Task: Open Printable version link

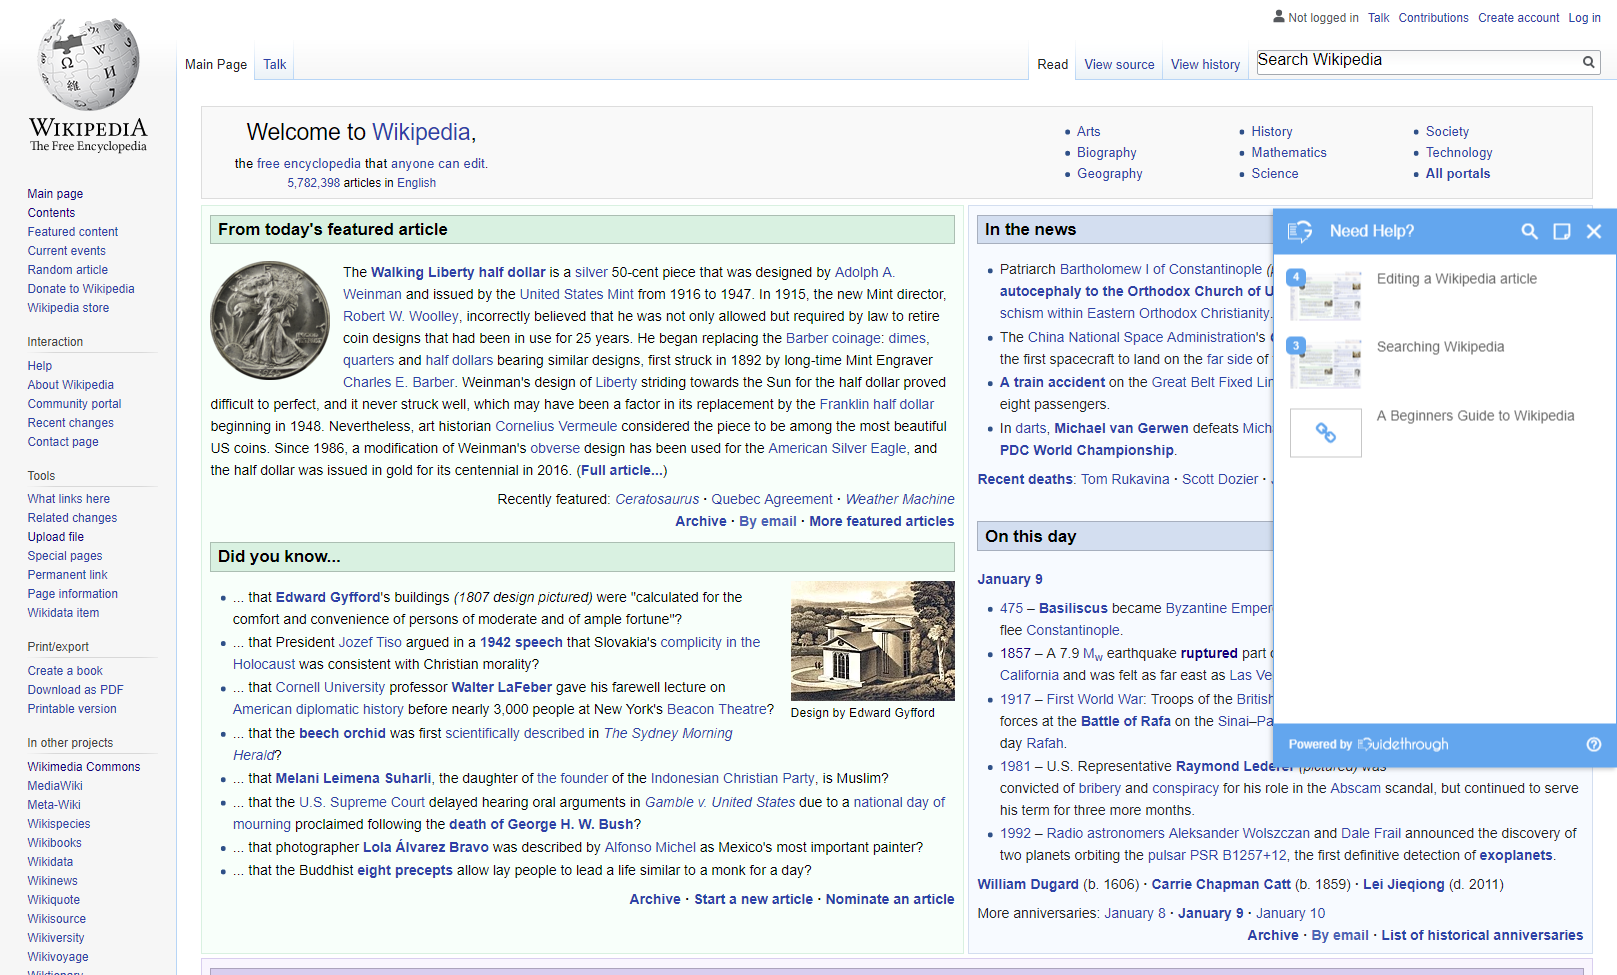Action: (x=72, y=709)
